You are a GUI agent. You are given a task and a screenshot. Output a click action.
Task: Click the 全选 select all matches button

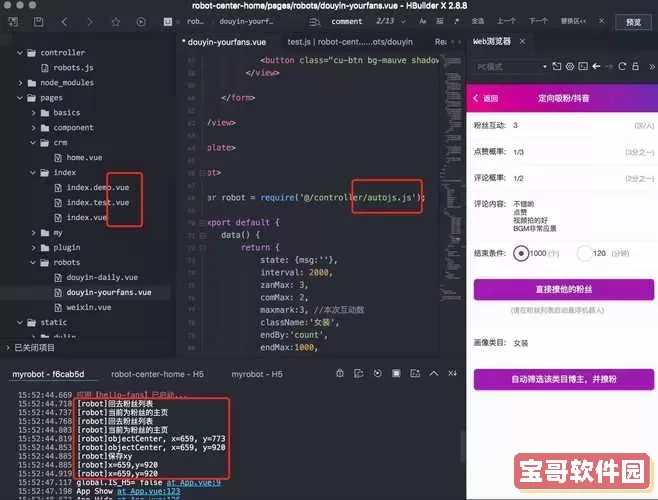pyautogui.click(x=478, y=21)
